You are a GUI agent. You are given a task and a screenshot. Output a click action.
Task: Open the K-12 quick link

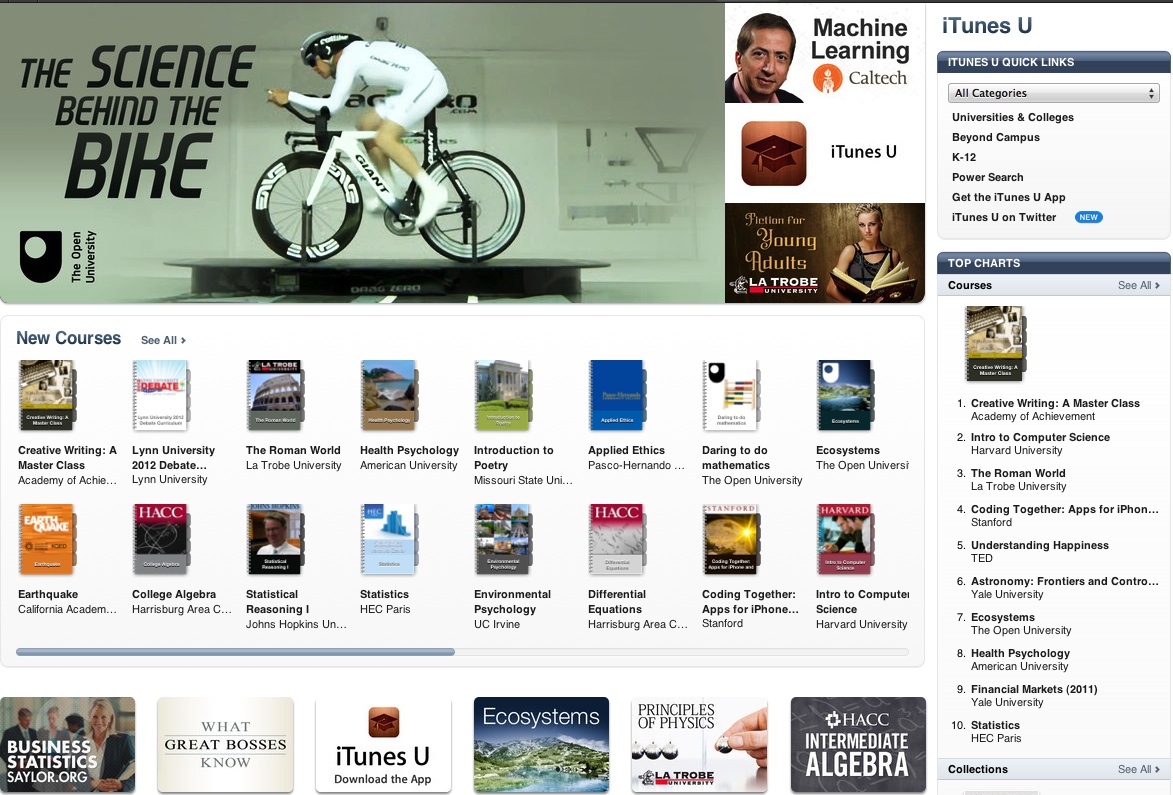pos(964,158)
